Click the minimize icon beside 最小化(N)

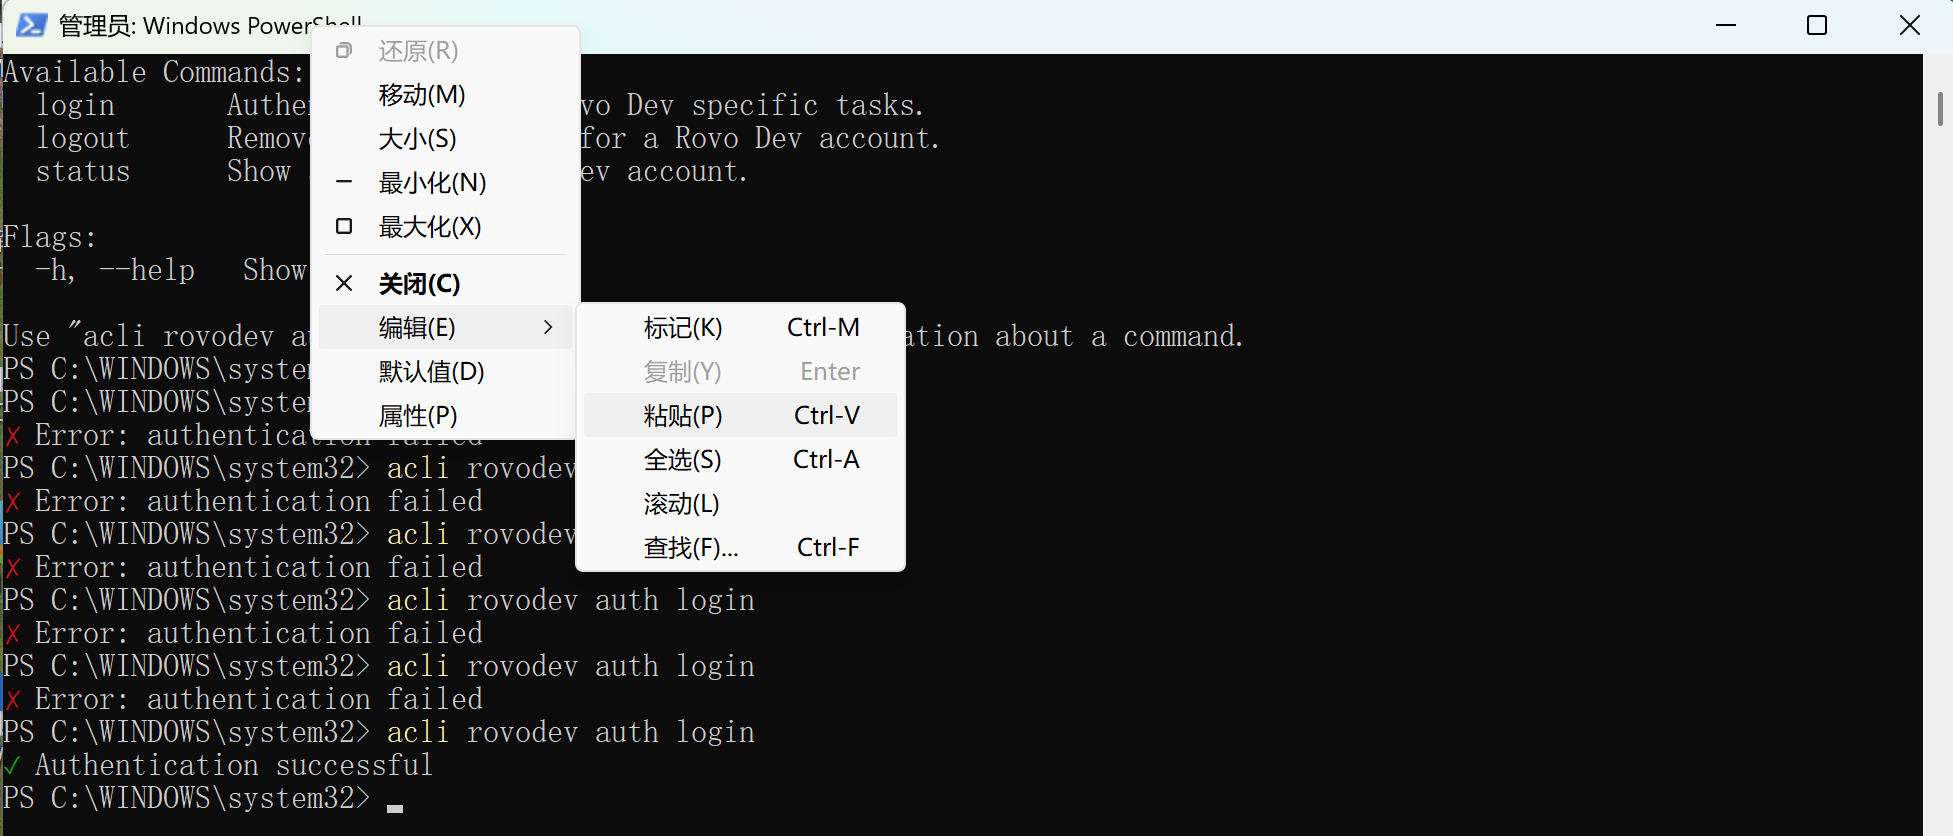tap(343, 182)
